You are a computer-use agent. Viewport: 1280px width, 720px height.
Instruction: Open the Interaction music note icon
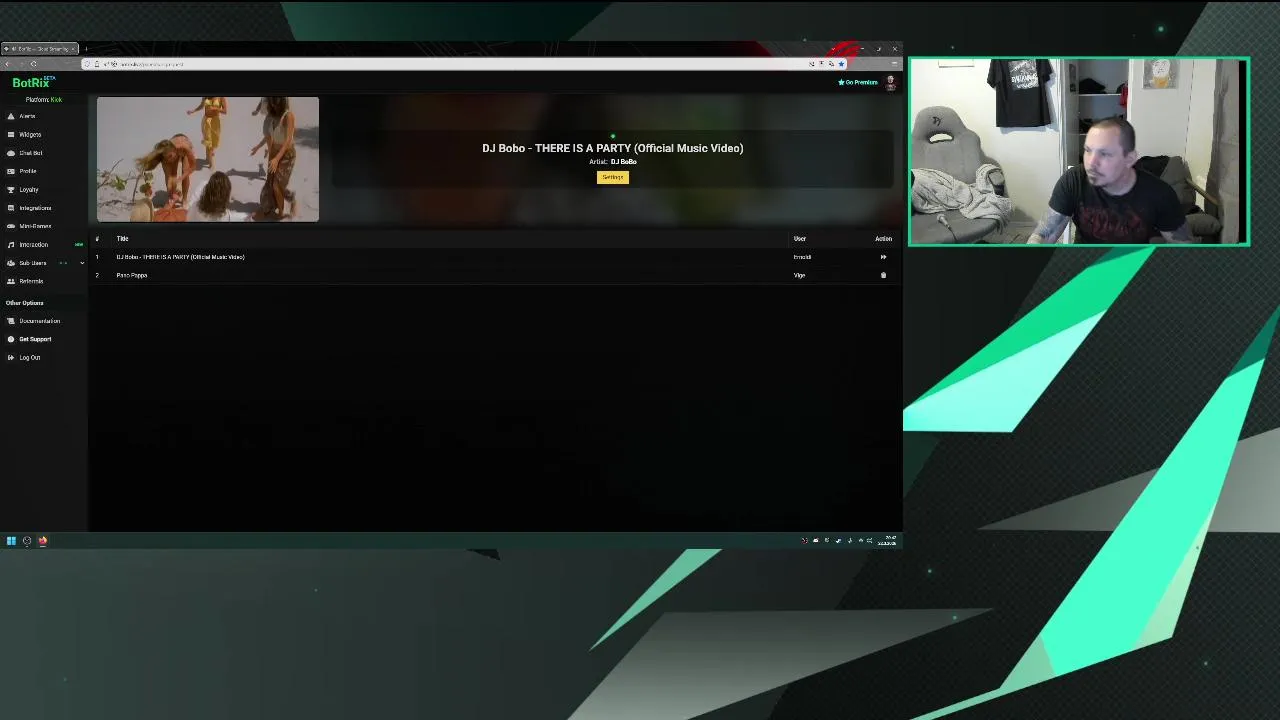11,244
